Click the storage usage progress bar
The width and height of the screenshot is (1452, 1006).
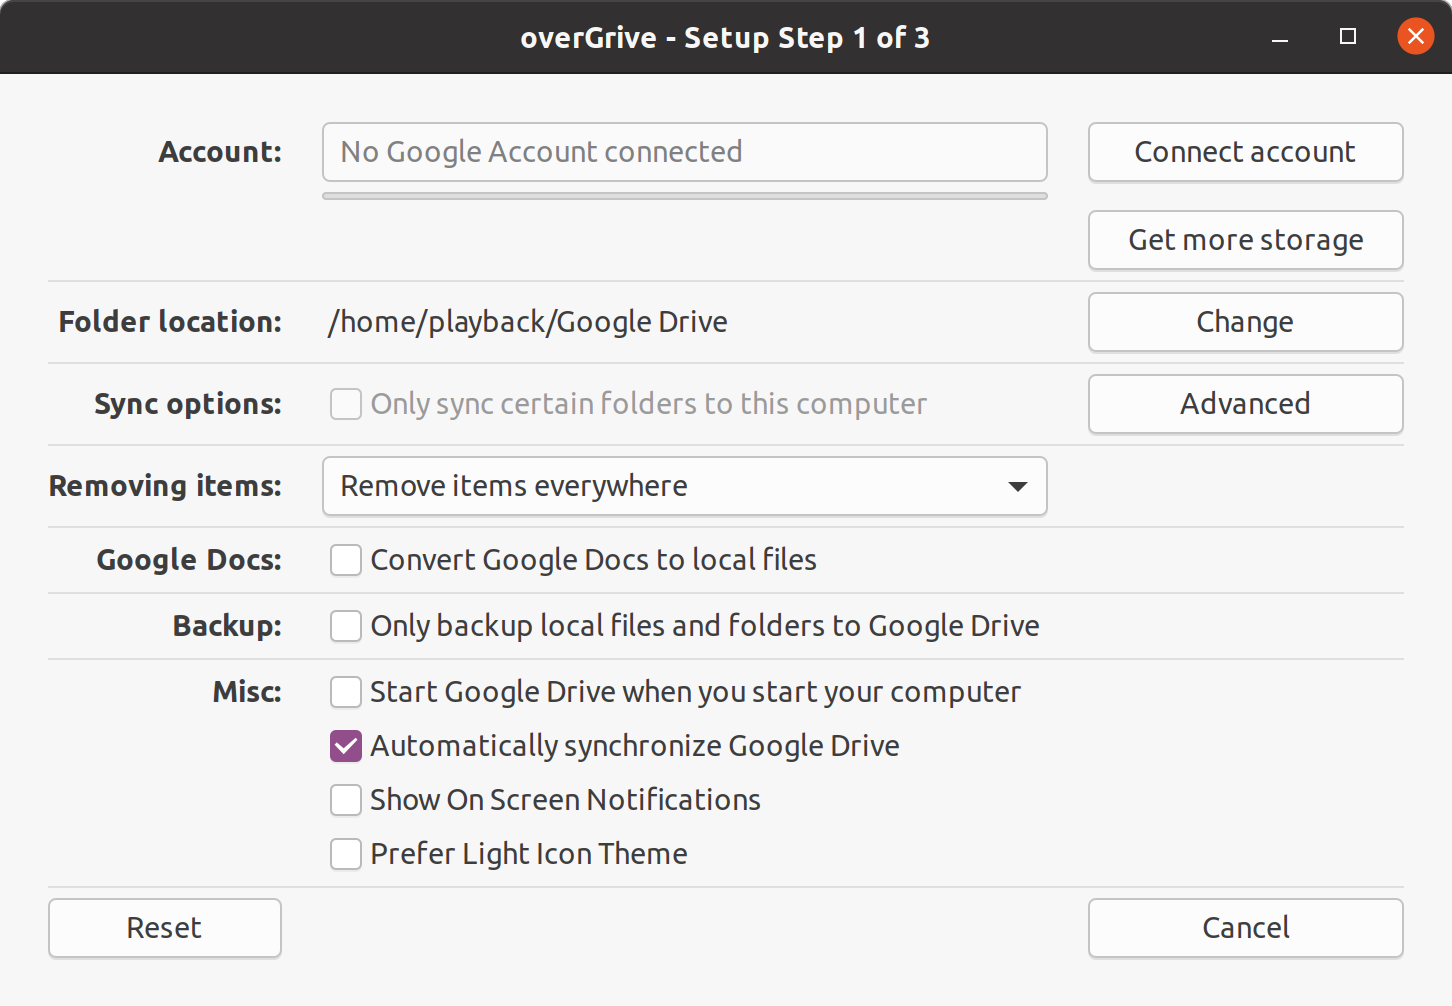[685, 196]
